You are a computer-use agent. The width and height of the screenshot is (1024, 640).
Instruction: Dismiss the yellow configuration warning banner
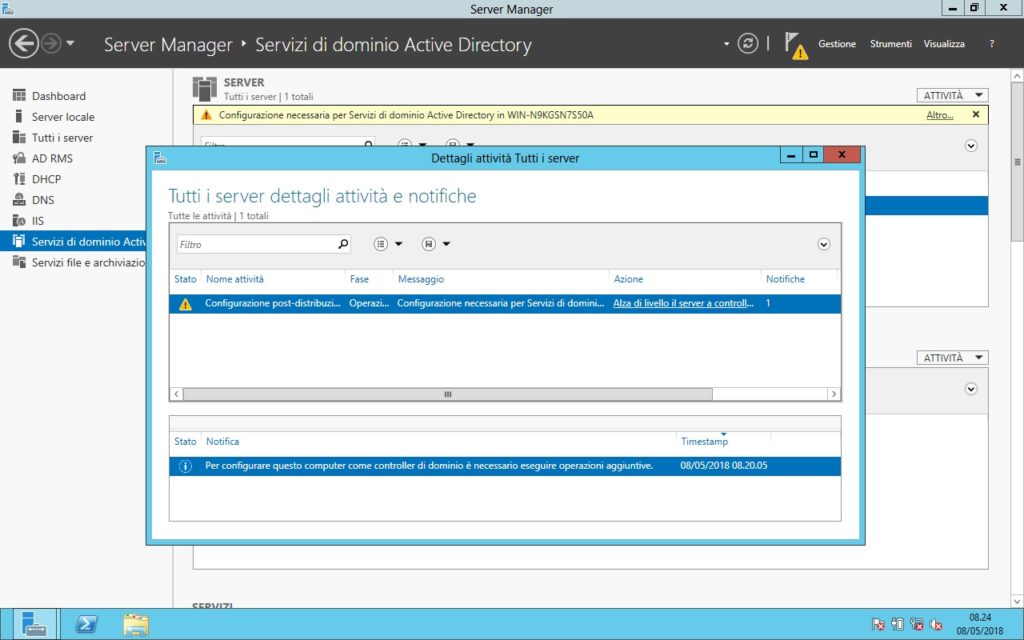[x=976, y=114]
